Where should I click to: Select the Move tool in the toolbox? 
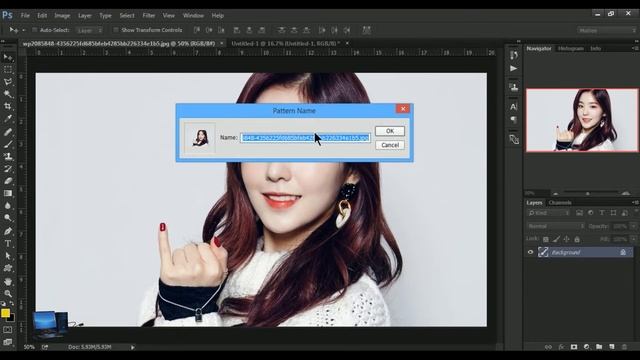8,58
